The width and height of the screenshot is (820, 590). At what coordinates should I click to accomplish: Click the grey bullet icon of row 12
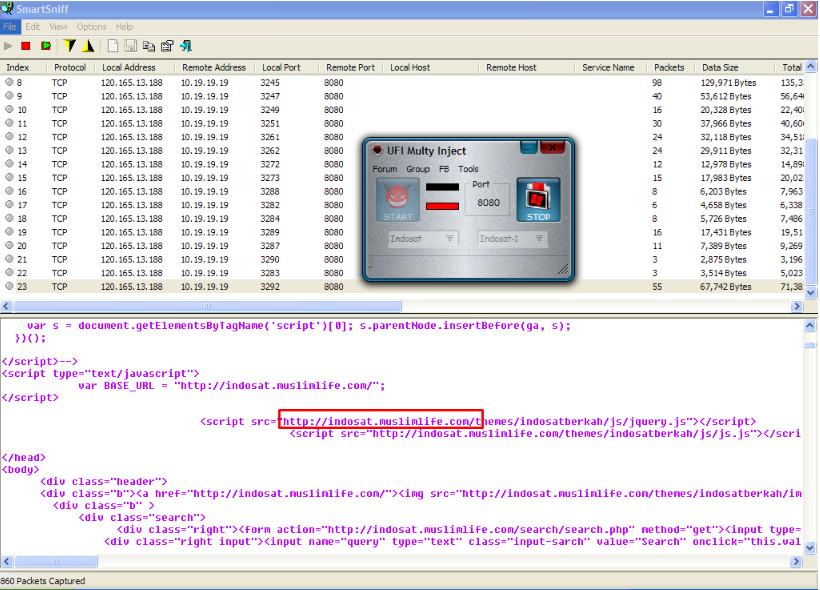click(x=9, y=137)
